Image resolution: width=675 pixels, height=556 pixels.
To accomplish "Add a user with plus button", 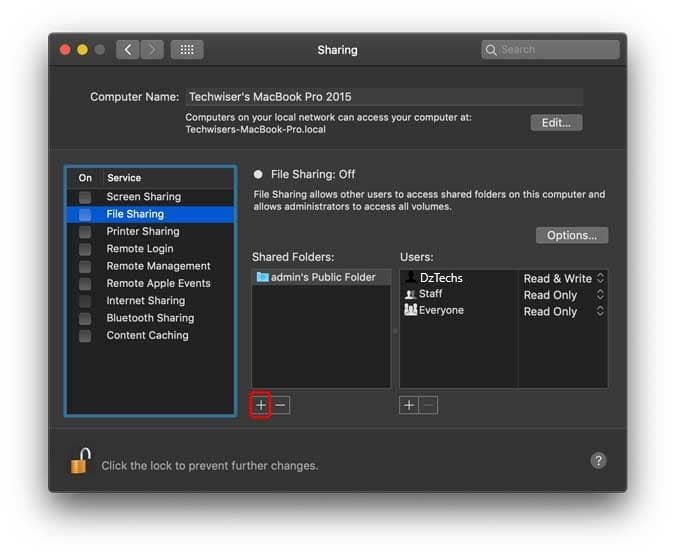I will pos(409,405).
